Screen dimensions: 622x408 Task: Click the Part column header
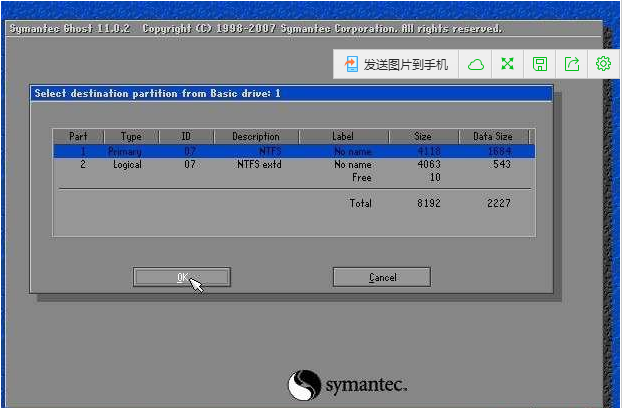pos(78,136)
